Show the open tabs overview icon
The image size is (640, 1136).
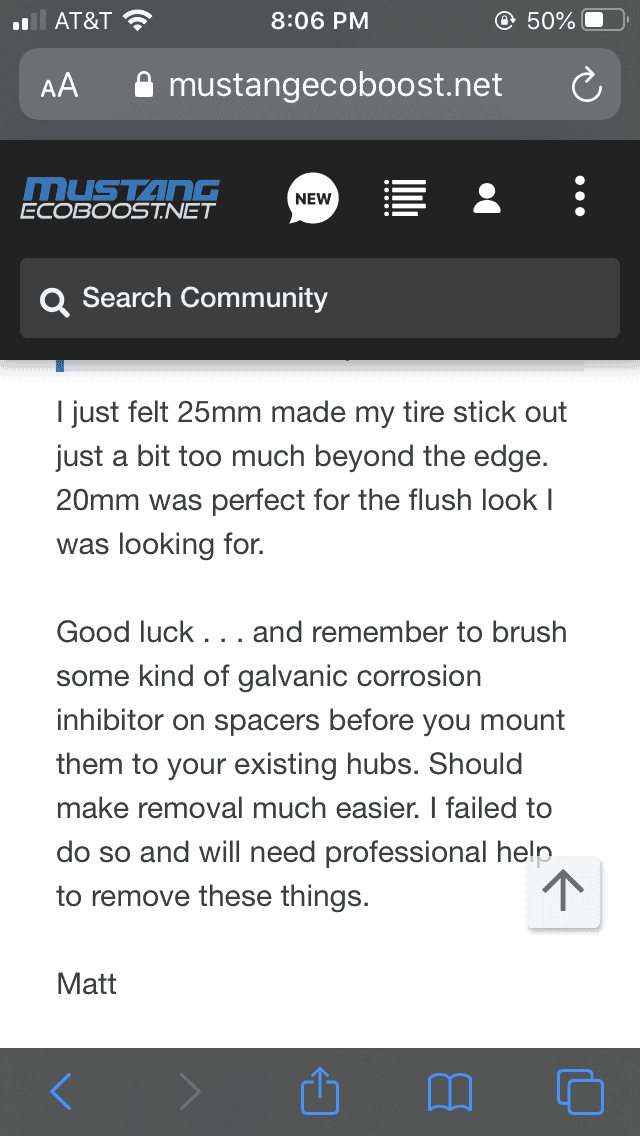(580, 1092)
